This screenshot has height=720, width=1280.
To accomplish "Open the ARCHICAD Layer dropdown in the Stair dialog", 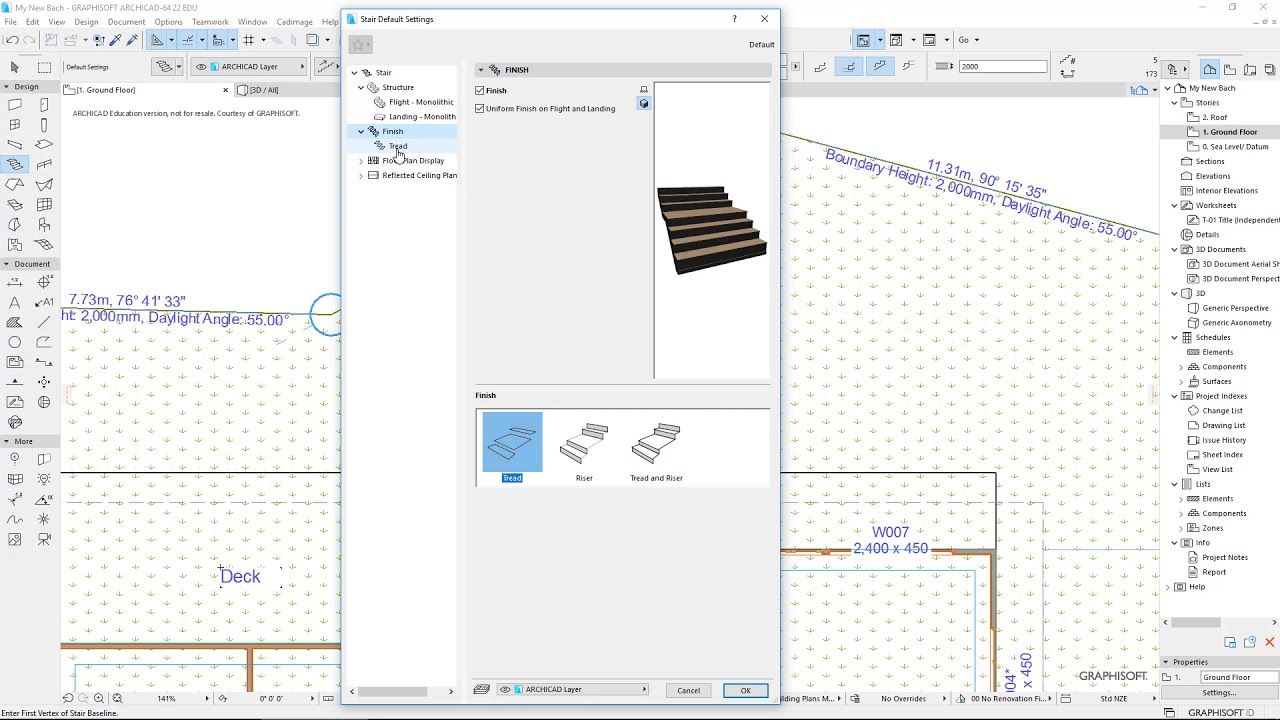I will pos(575,689).
